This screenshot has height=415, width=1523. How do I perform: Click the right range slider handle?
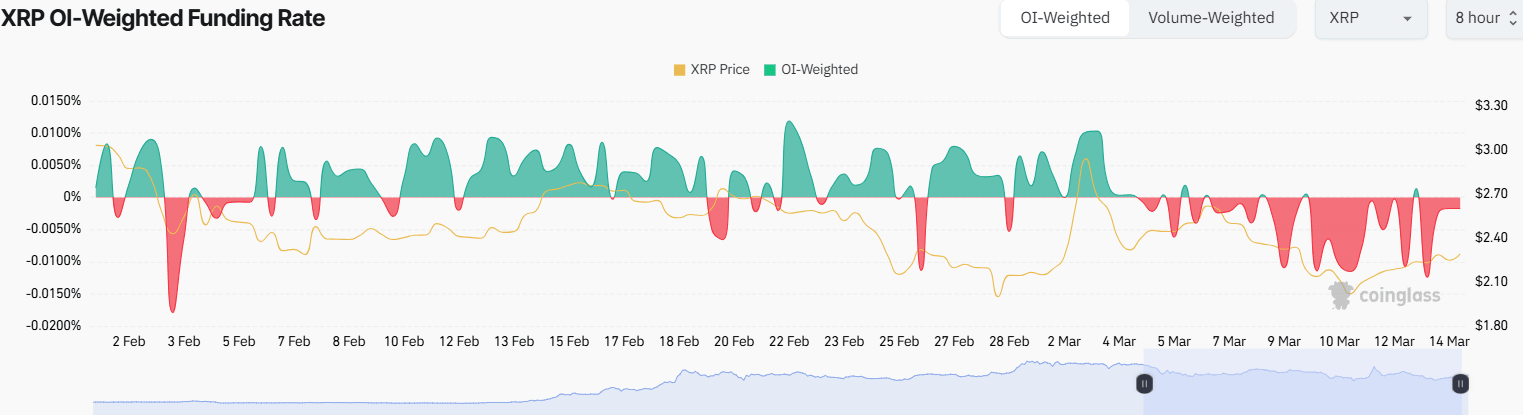point(1460,383)
